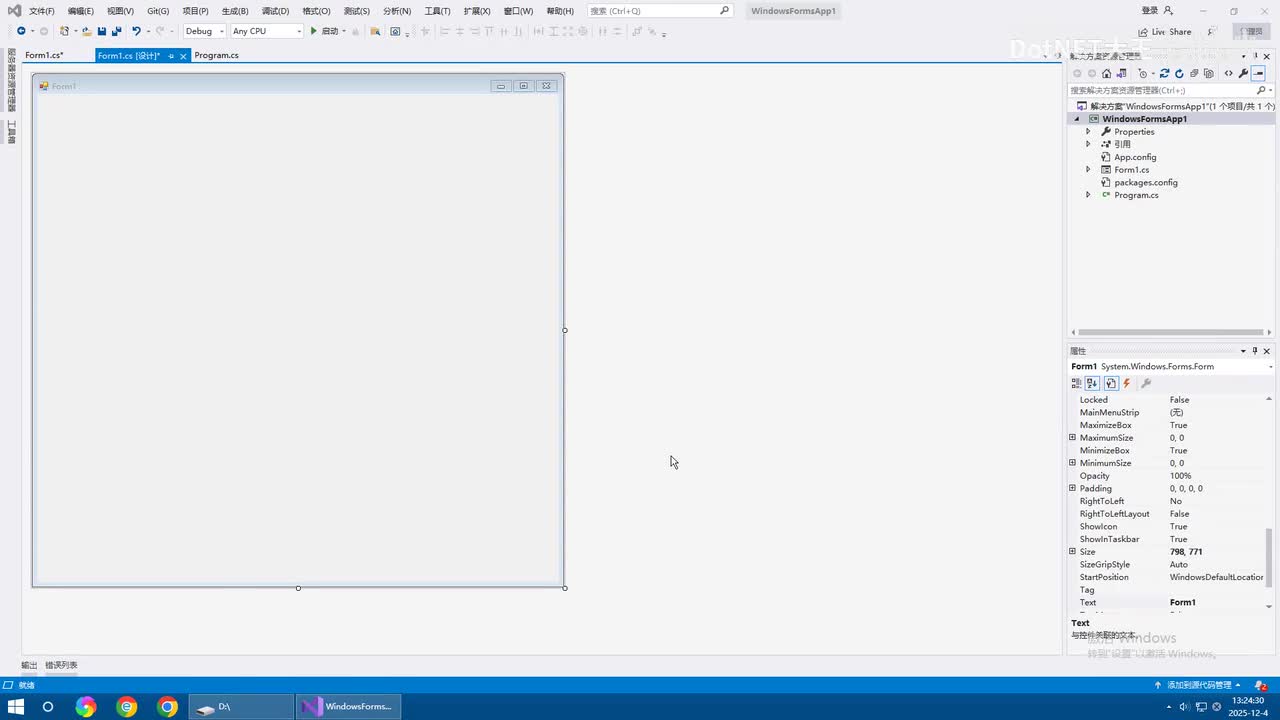Expand the MaximumSize property
Screen dimensions: 1280x720
point(1073,438)
